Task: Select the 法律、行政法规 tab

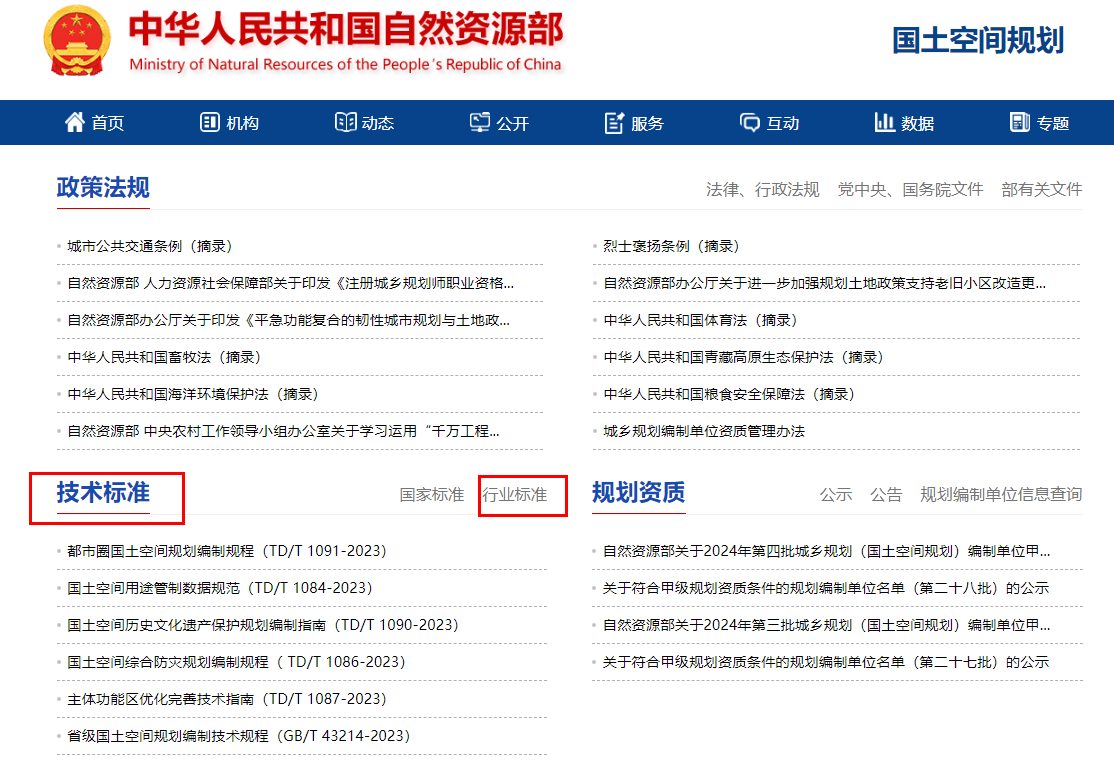Action: [x=762, y=189]
